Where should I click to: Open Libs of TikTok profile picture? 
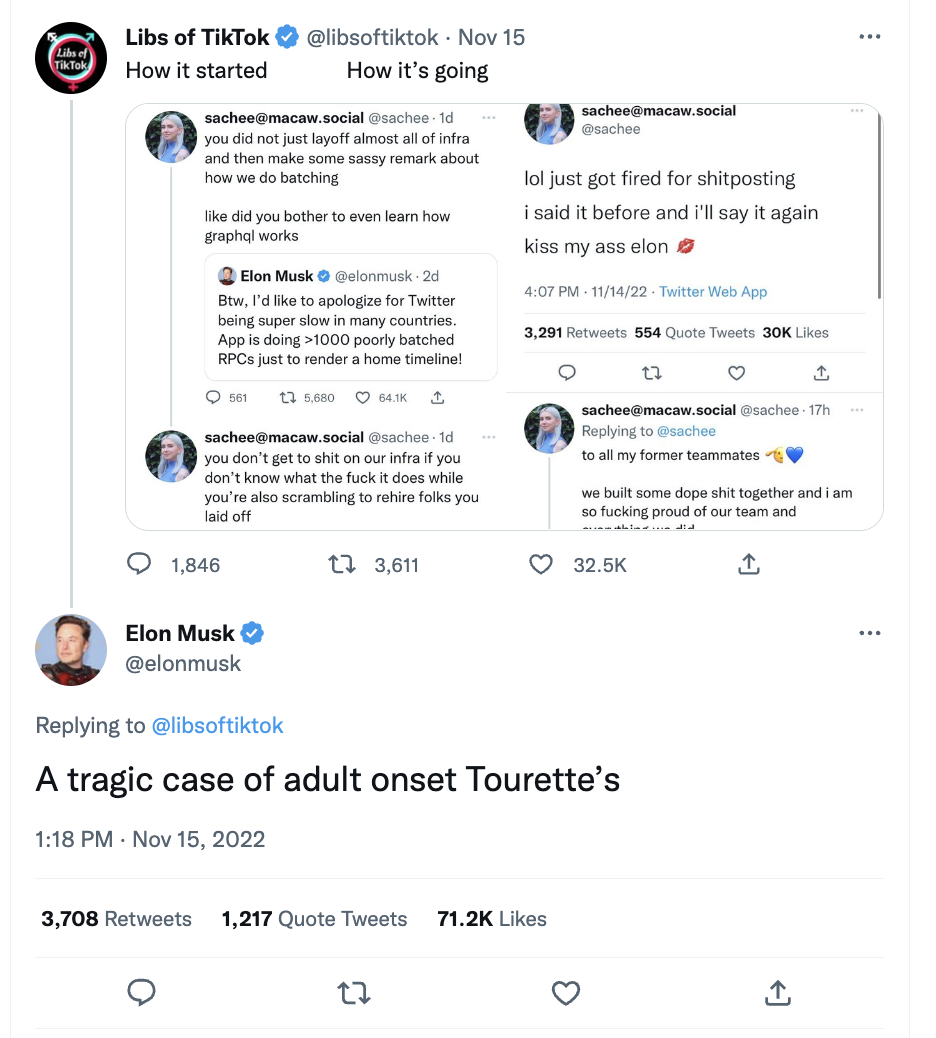[71, 58]
